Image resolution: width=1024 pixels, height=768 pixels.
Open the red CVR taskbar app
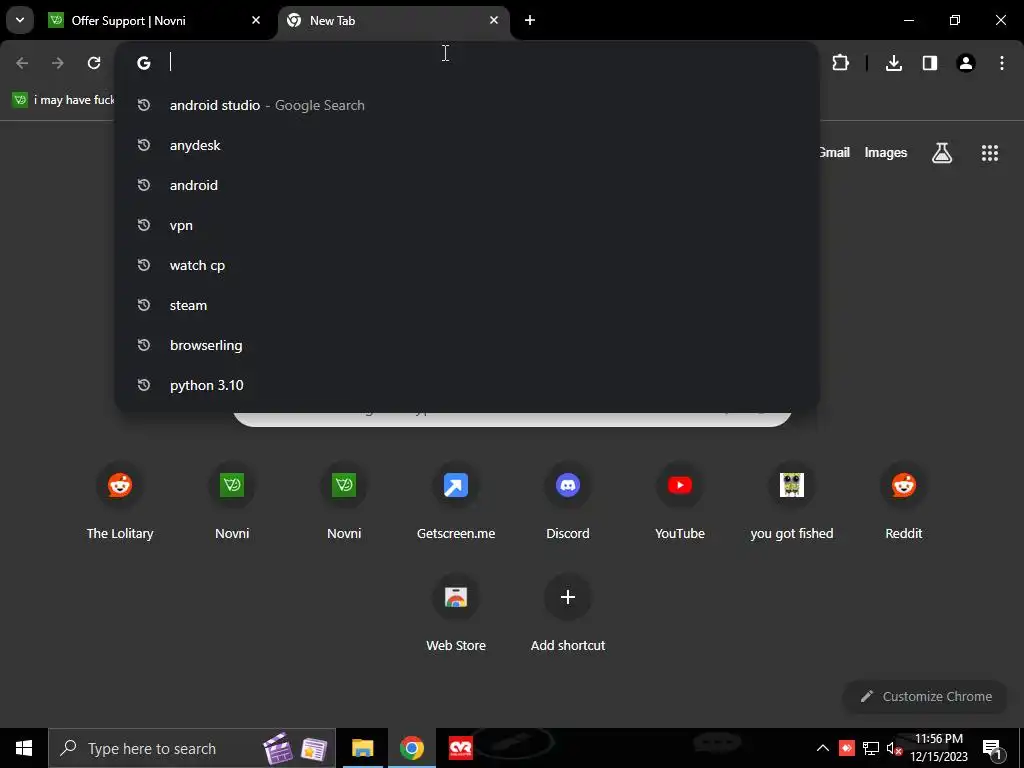pos(460,748)
